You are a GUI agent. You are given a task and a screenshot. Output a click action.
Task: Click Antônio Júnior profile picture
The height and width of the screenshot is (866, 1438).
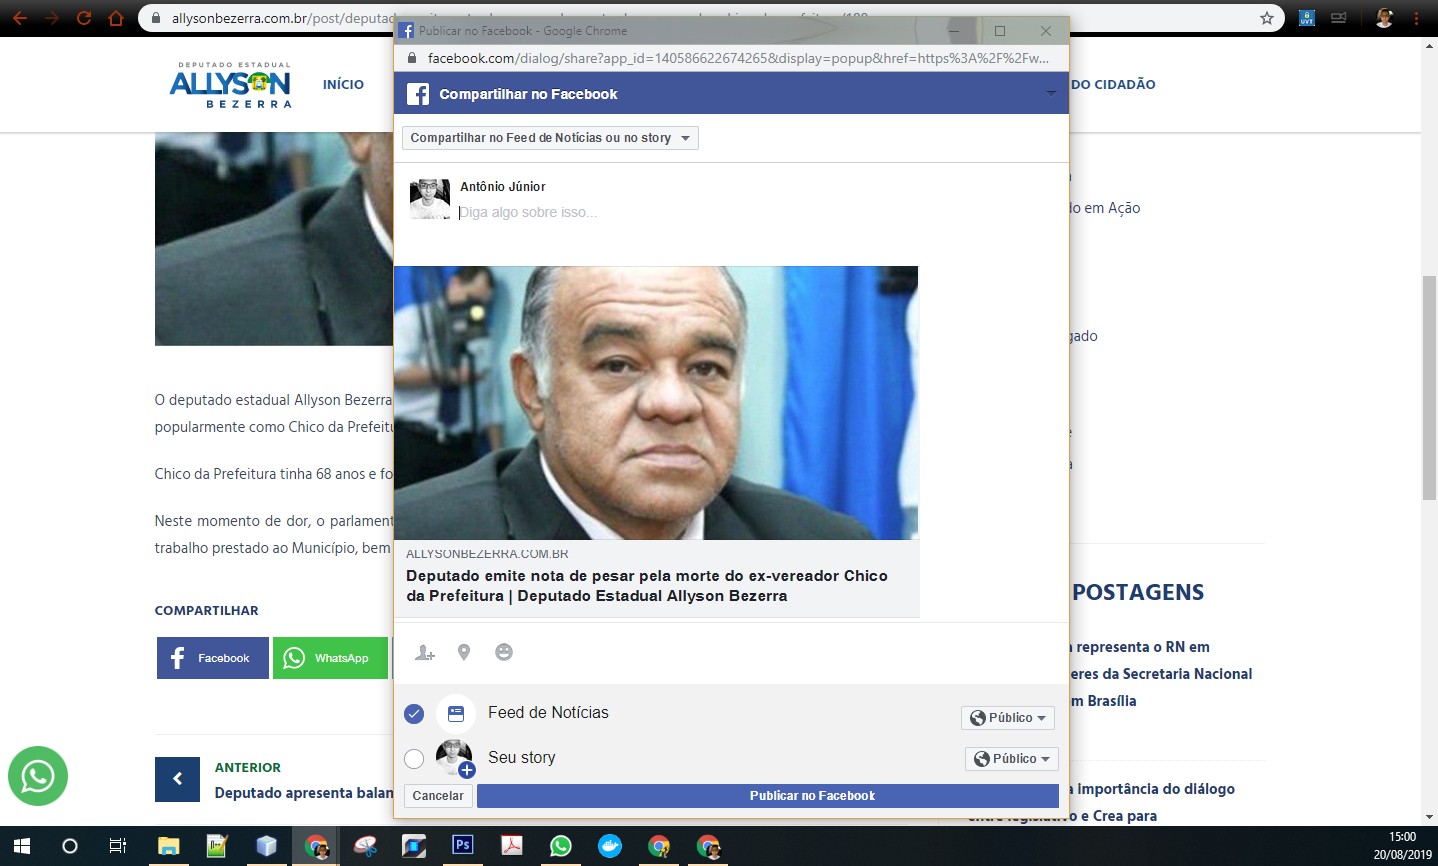coord(430,199)
